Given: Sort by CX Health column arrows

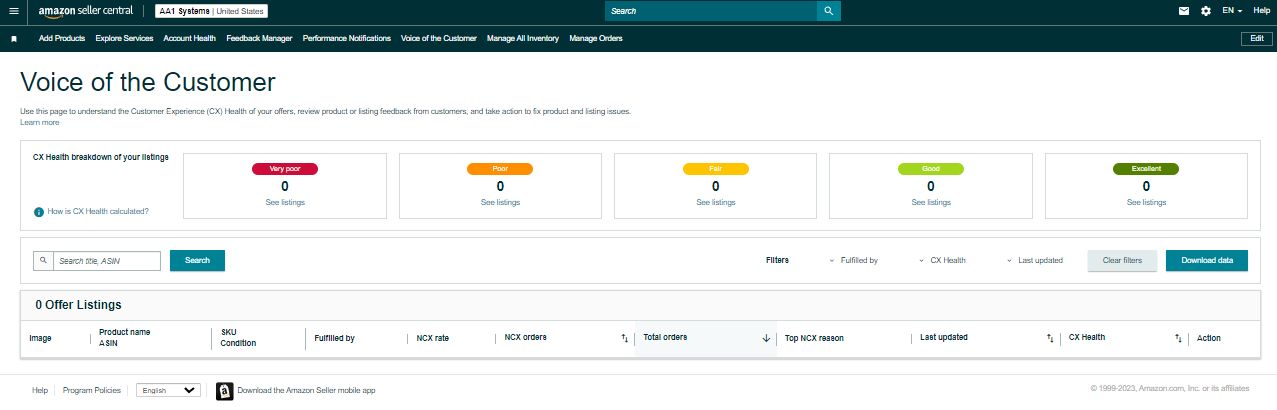Looking at the screenshot, I should pos(1178,338).
